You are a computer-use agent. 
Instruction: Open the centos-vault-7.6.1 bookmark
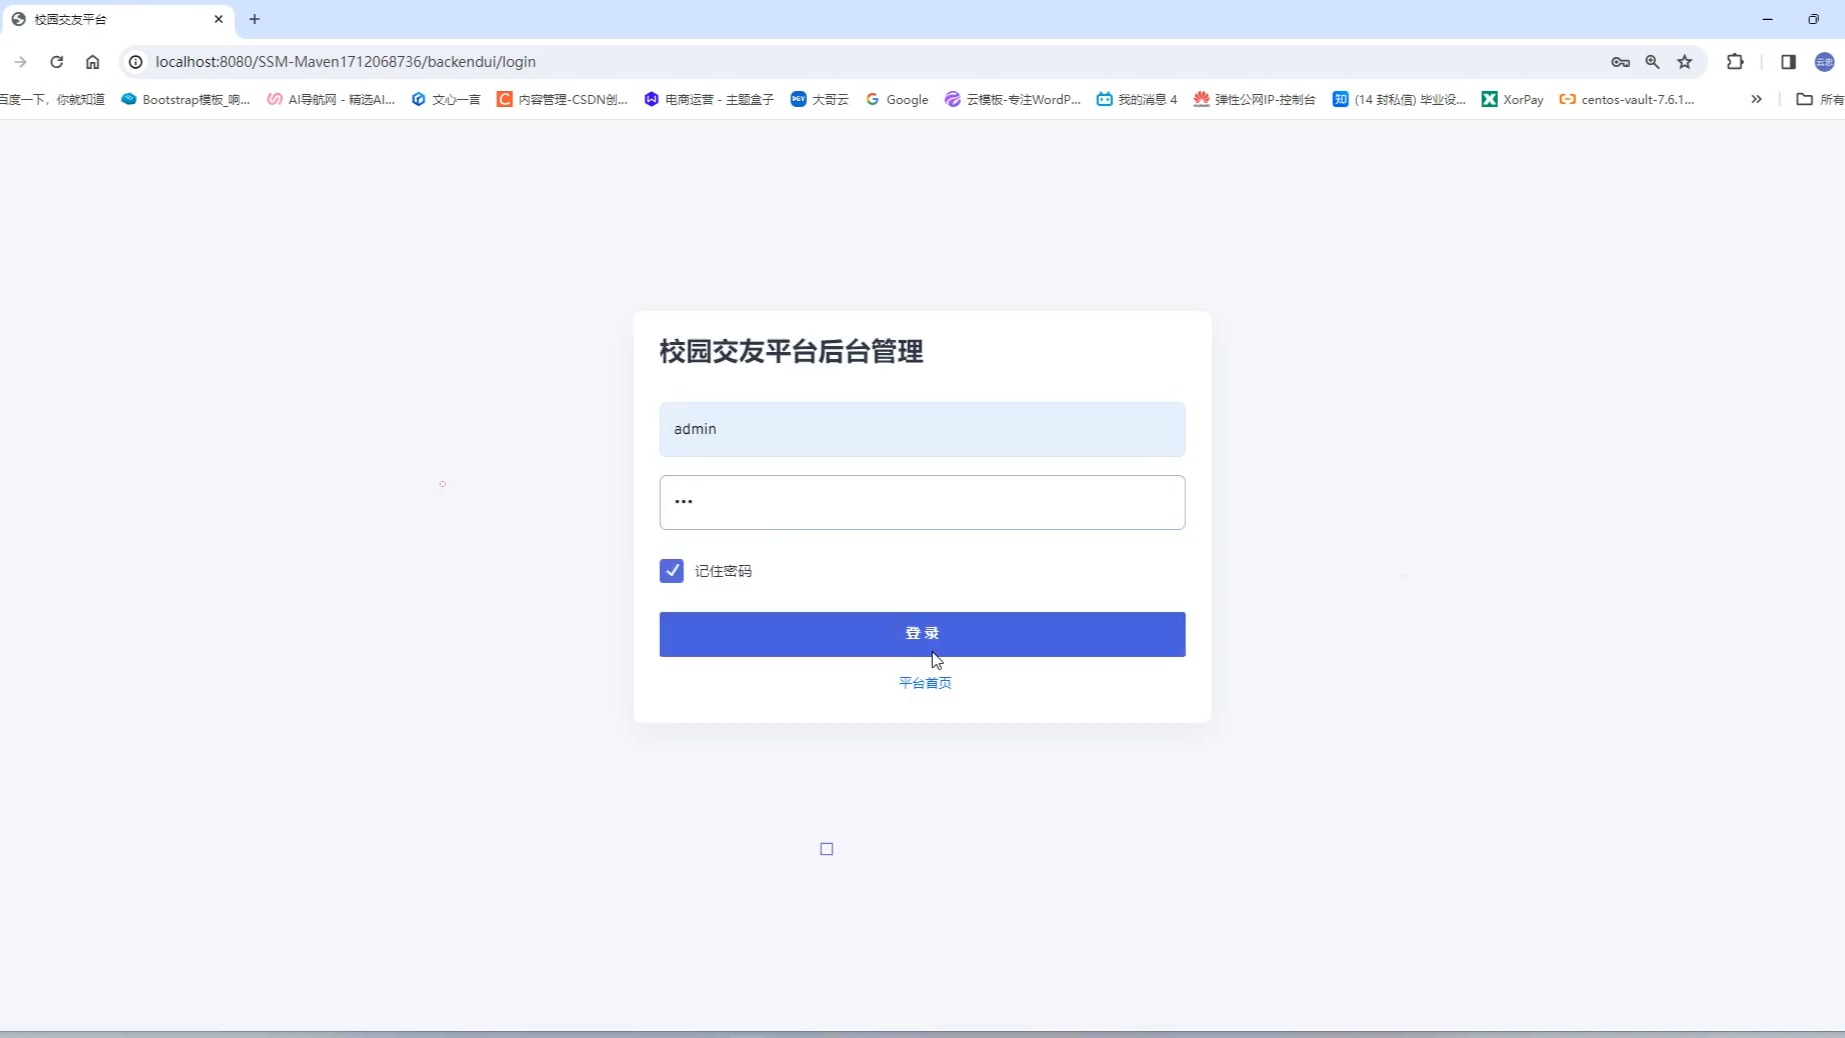(1627, 99)
